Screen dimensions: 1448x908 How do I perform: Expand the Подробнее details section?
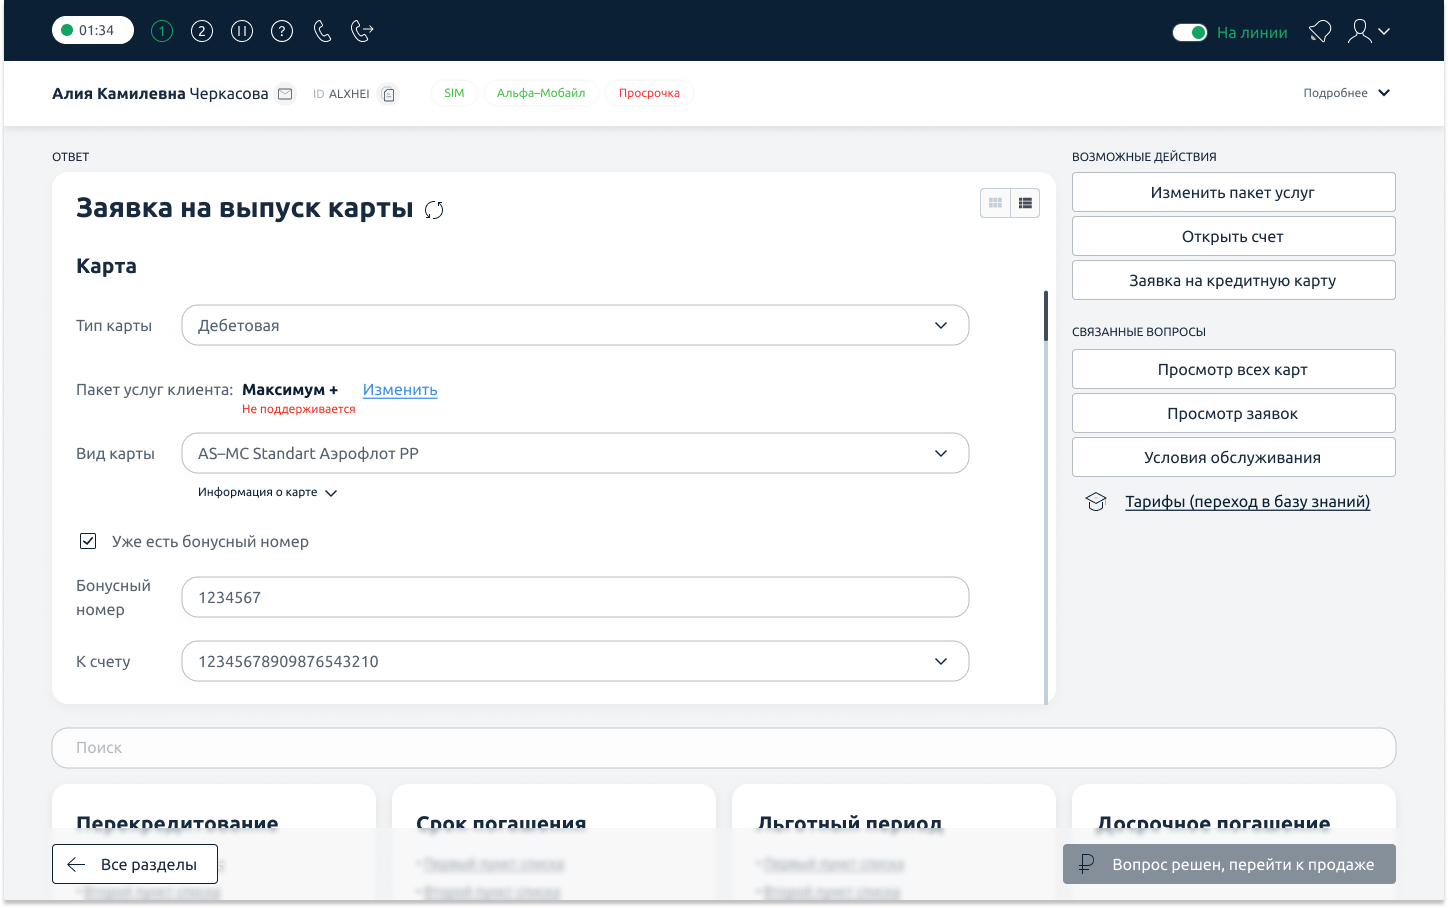[x=1346, y=93]
